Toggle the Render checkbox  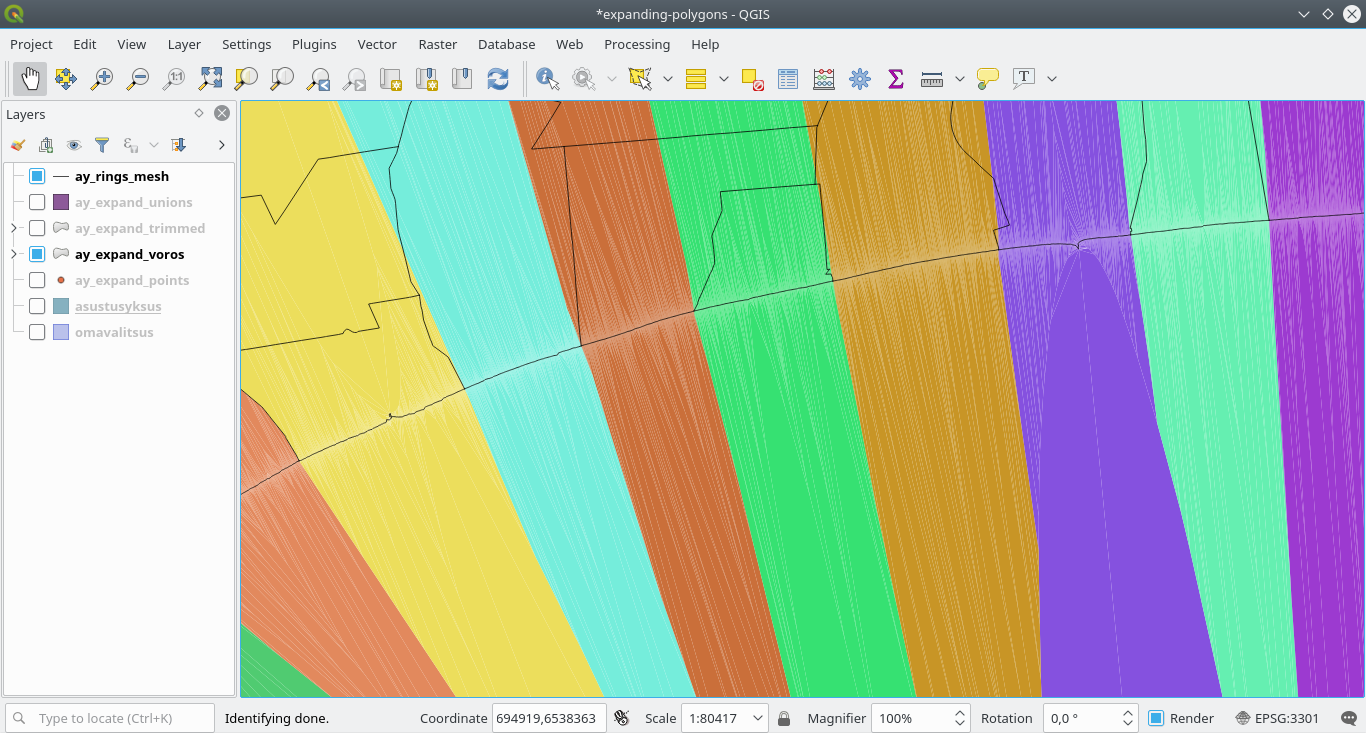click(x=1156, y=718)
